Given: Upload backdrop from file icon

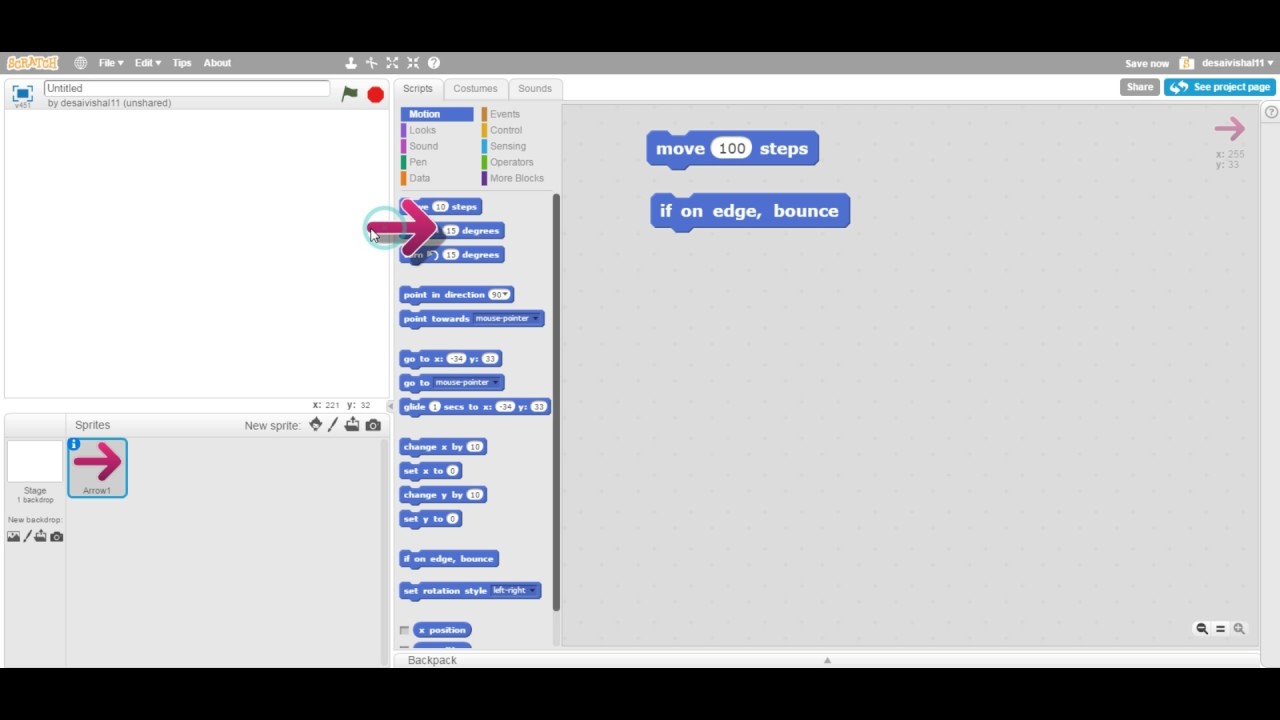Looking at the screenshot, I should (41, 537).
